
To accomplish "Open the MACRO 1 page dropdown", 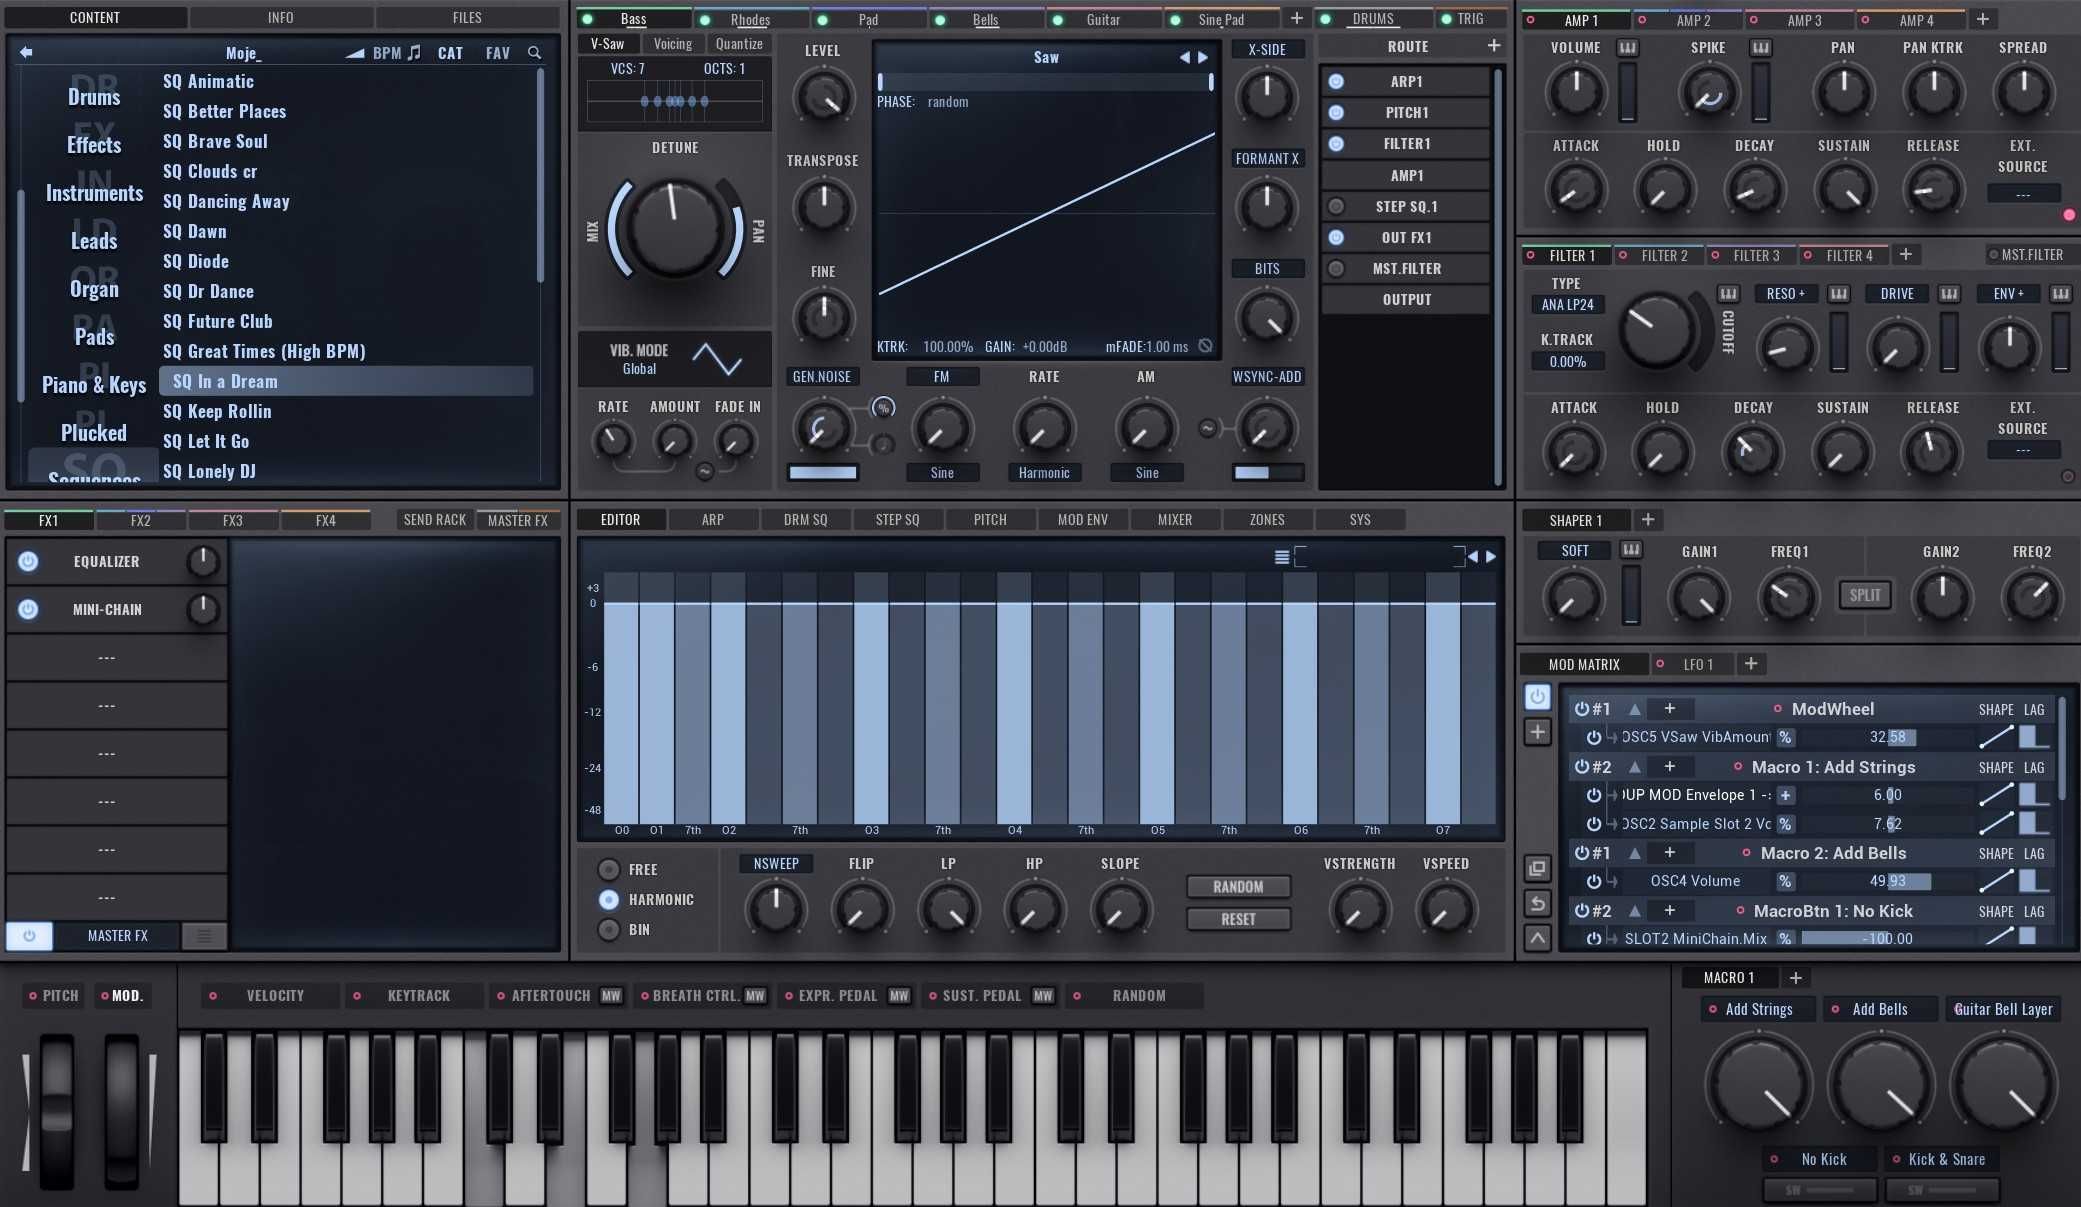I will pos(1729,977).
